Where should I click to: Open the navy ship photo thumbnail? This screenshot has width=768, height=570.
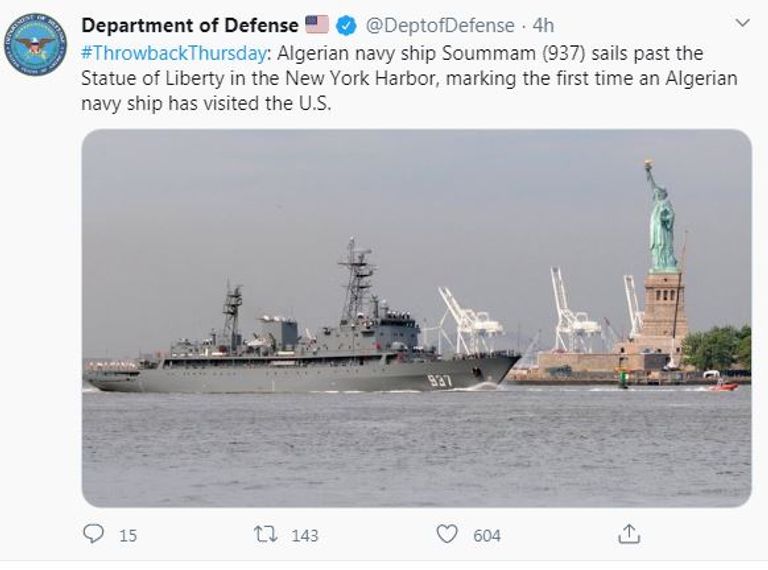(416, 318)
